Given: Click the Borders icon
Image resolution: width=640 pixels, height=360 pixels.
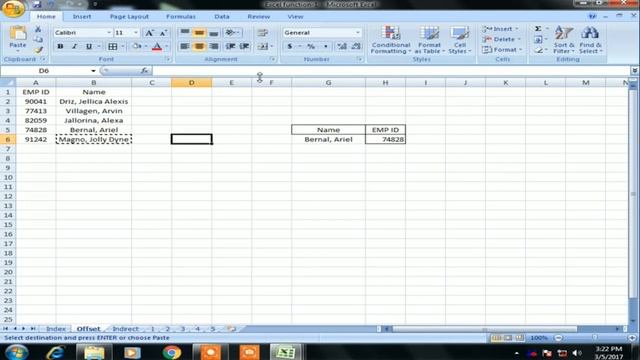Looking at the screenshot, I should [x=113, y=47].
